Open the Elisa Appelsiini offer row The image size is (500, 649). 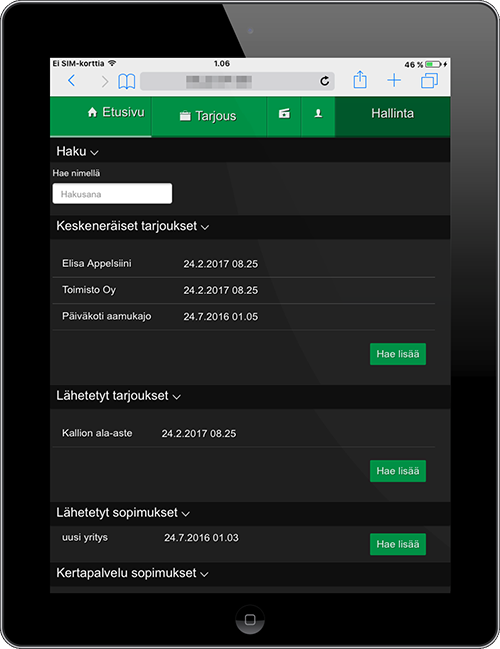(243, 264)
